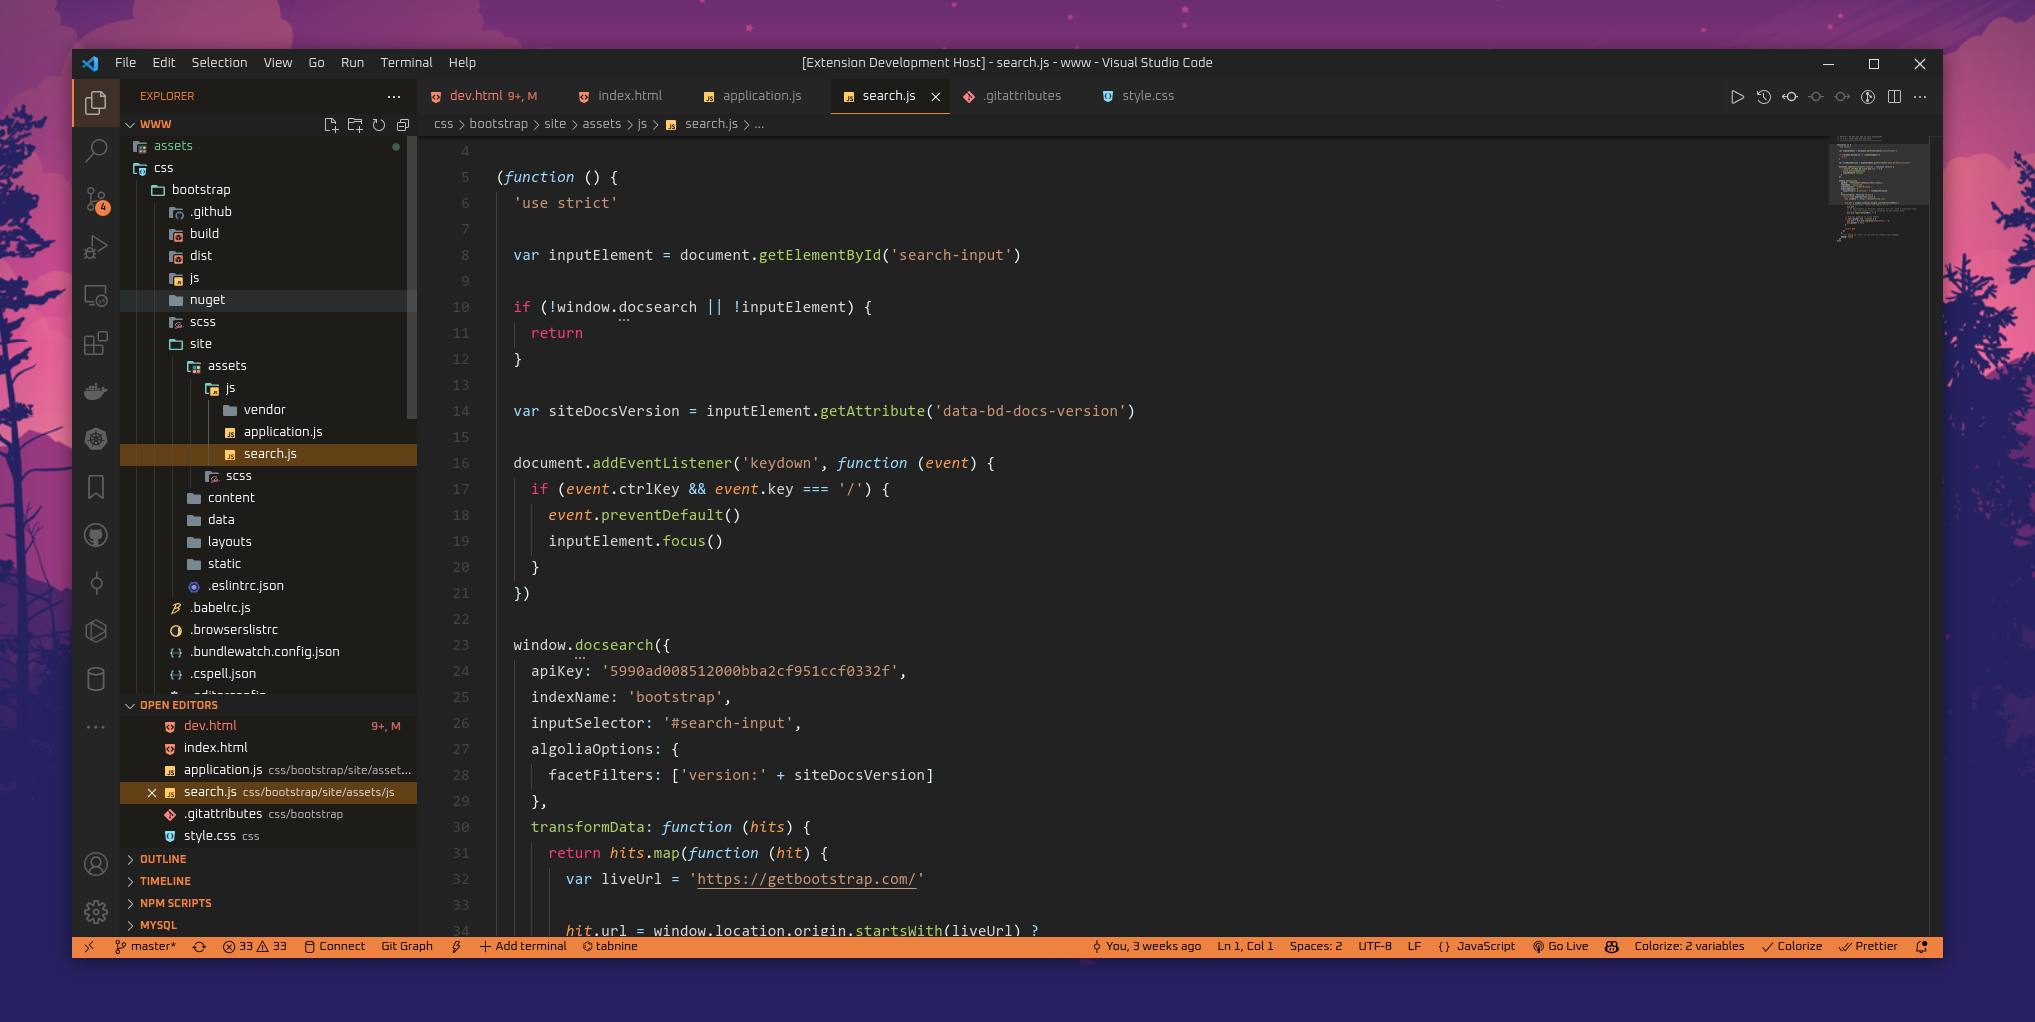Click the code minimap
Viewport: 2035px width, 1022px height.
1877,187
